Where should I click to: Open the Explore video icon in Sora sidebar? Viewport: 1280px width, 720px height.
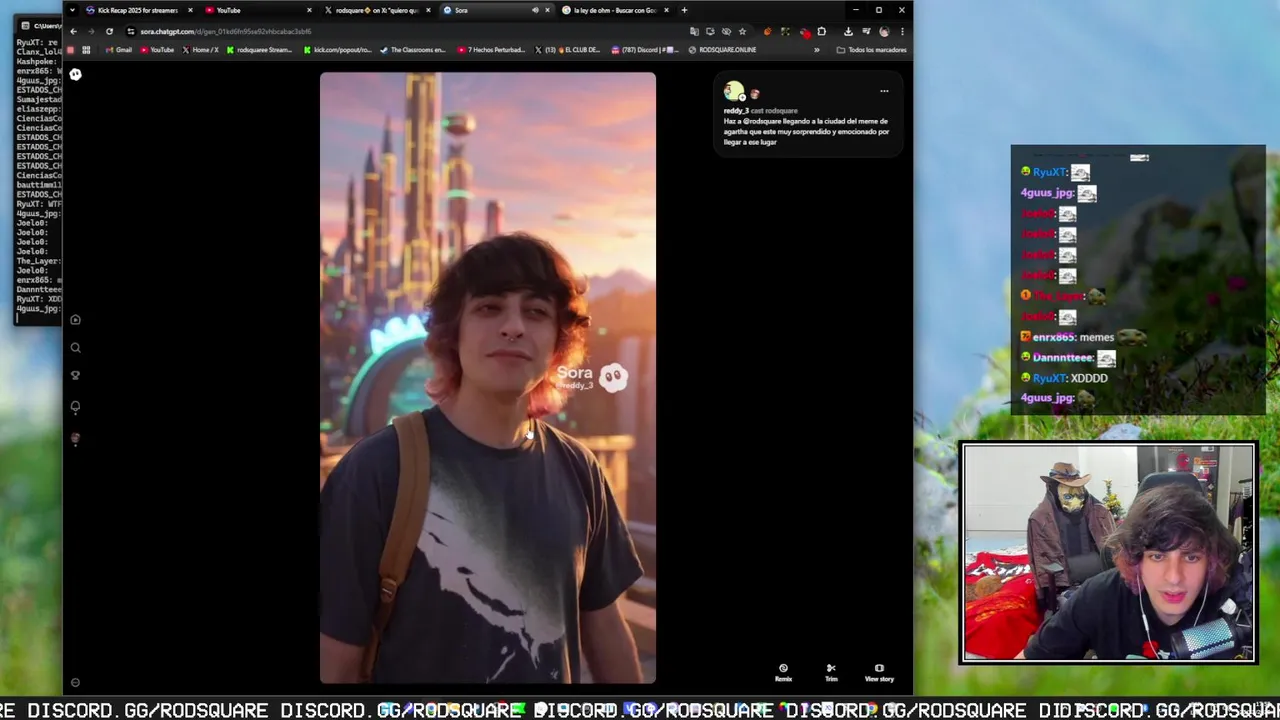pyautogui.click(x=75, y=320)
